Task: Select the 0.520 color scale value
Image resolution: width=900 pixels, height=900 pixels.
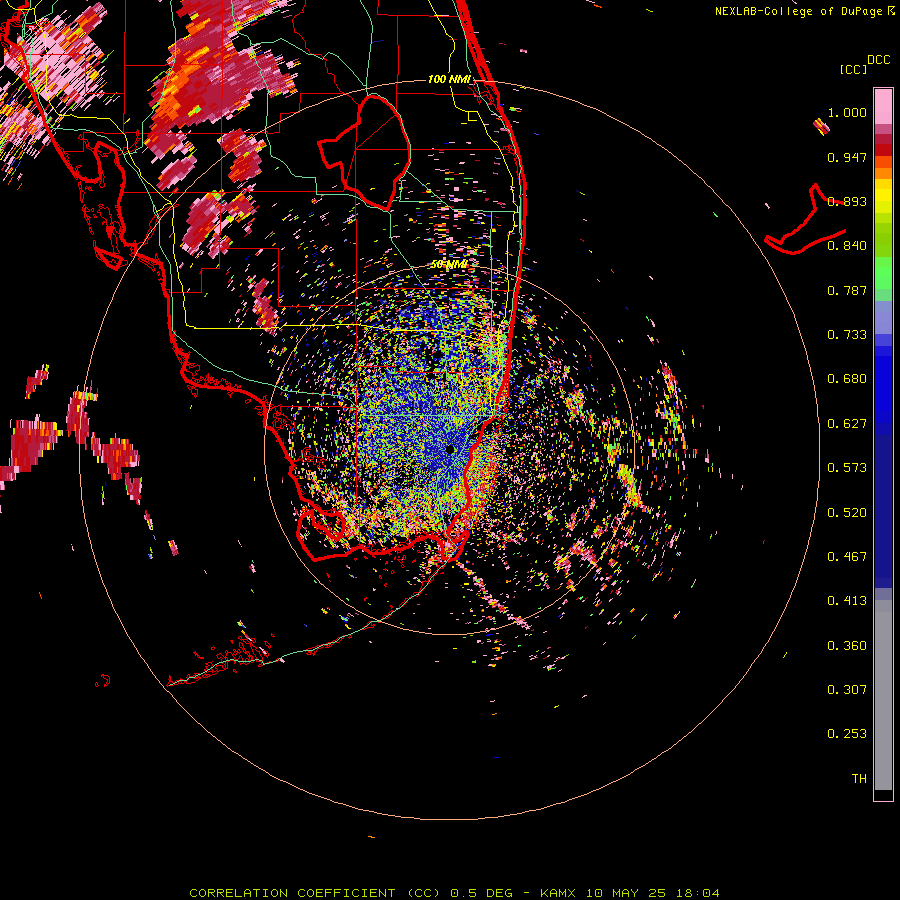Action: coord(847,513)
